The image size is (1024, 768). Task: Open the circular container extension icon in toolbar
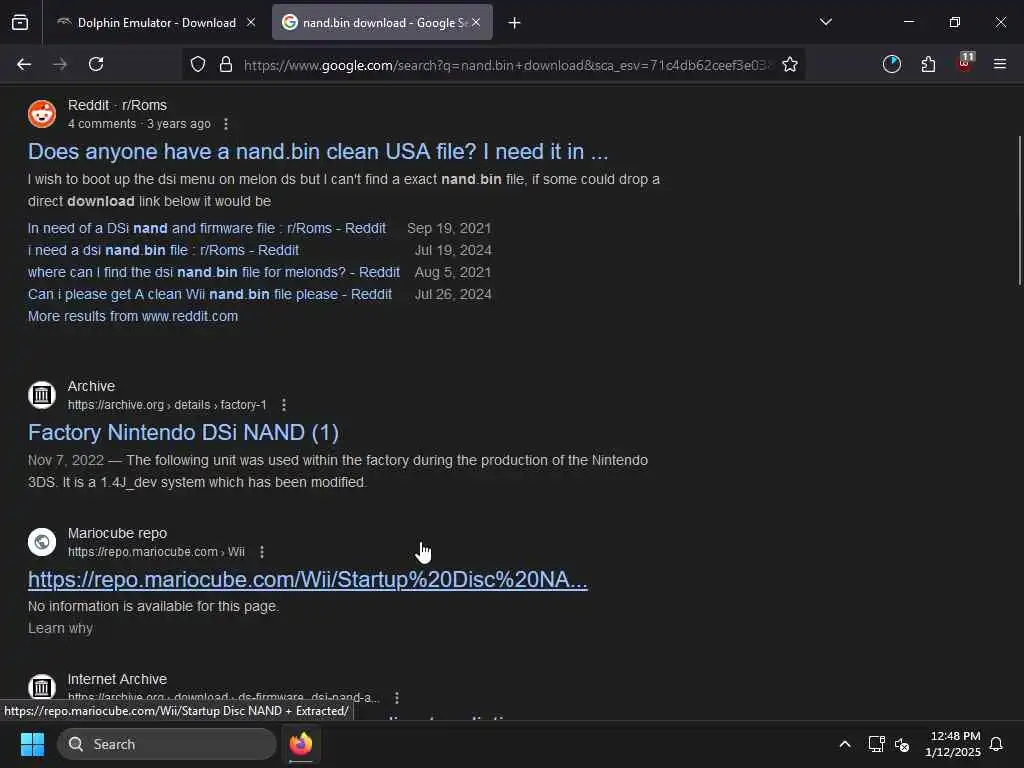point(891,64)
